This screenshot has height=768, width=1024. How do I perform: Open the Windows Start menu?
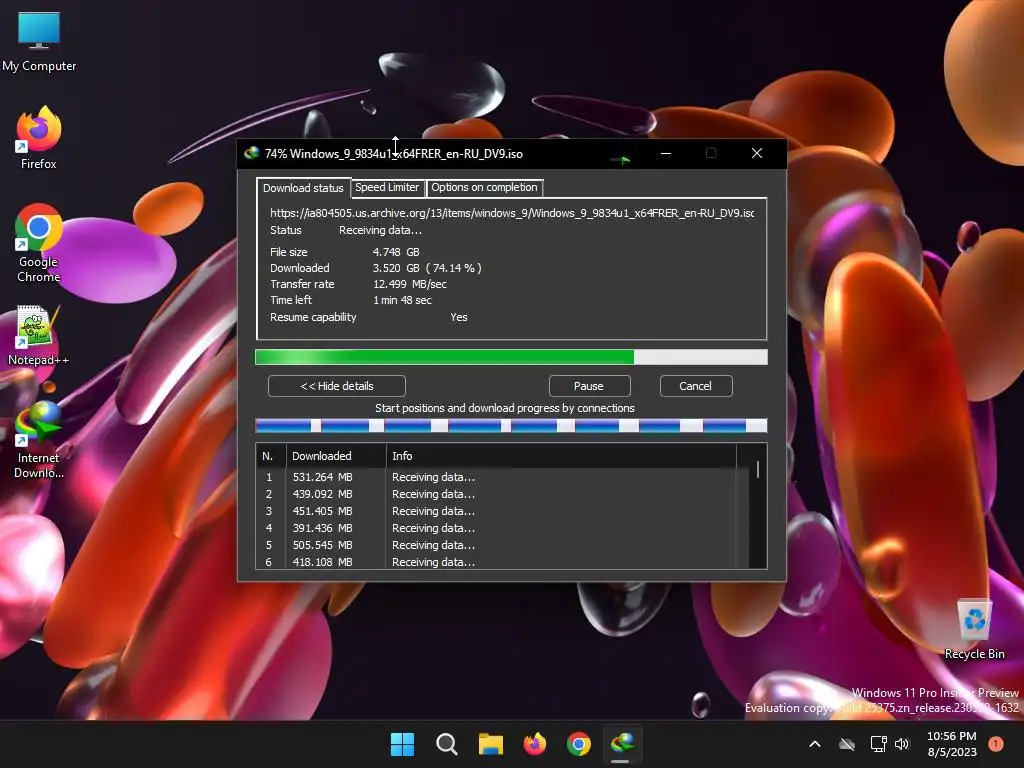pos(402,744)
